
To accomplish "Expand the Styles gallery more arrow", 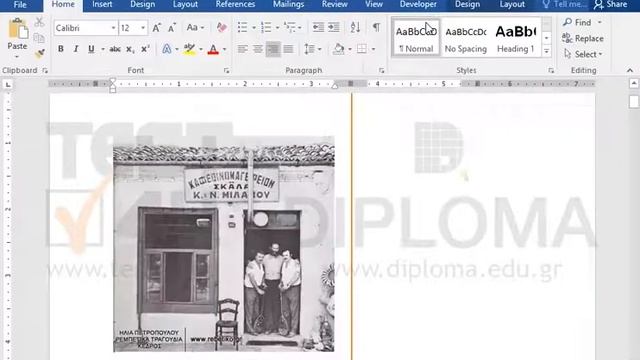I will pos(547,51).
